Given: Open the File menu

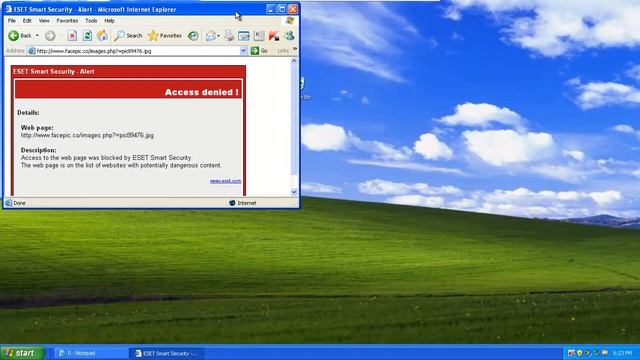Looking at the screenshot, I should coord(12,20).
